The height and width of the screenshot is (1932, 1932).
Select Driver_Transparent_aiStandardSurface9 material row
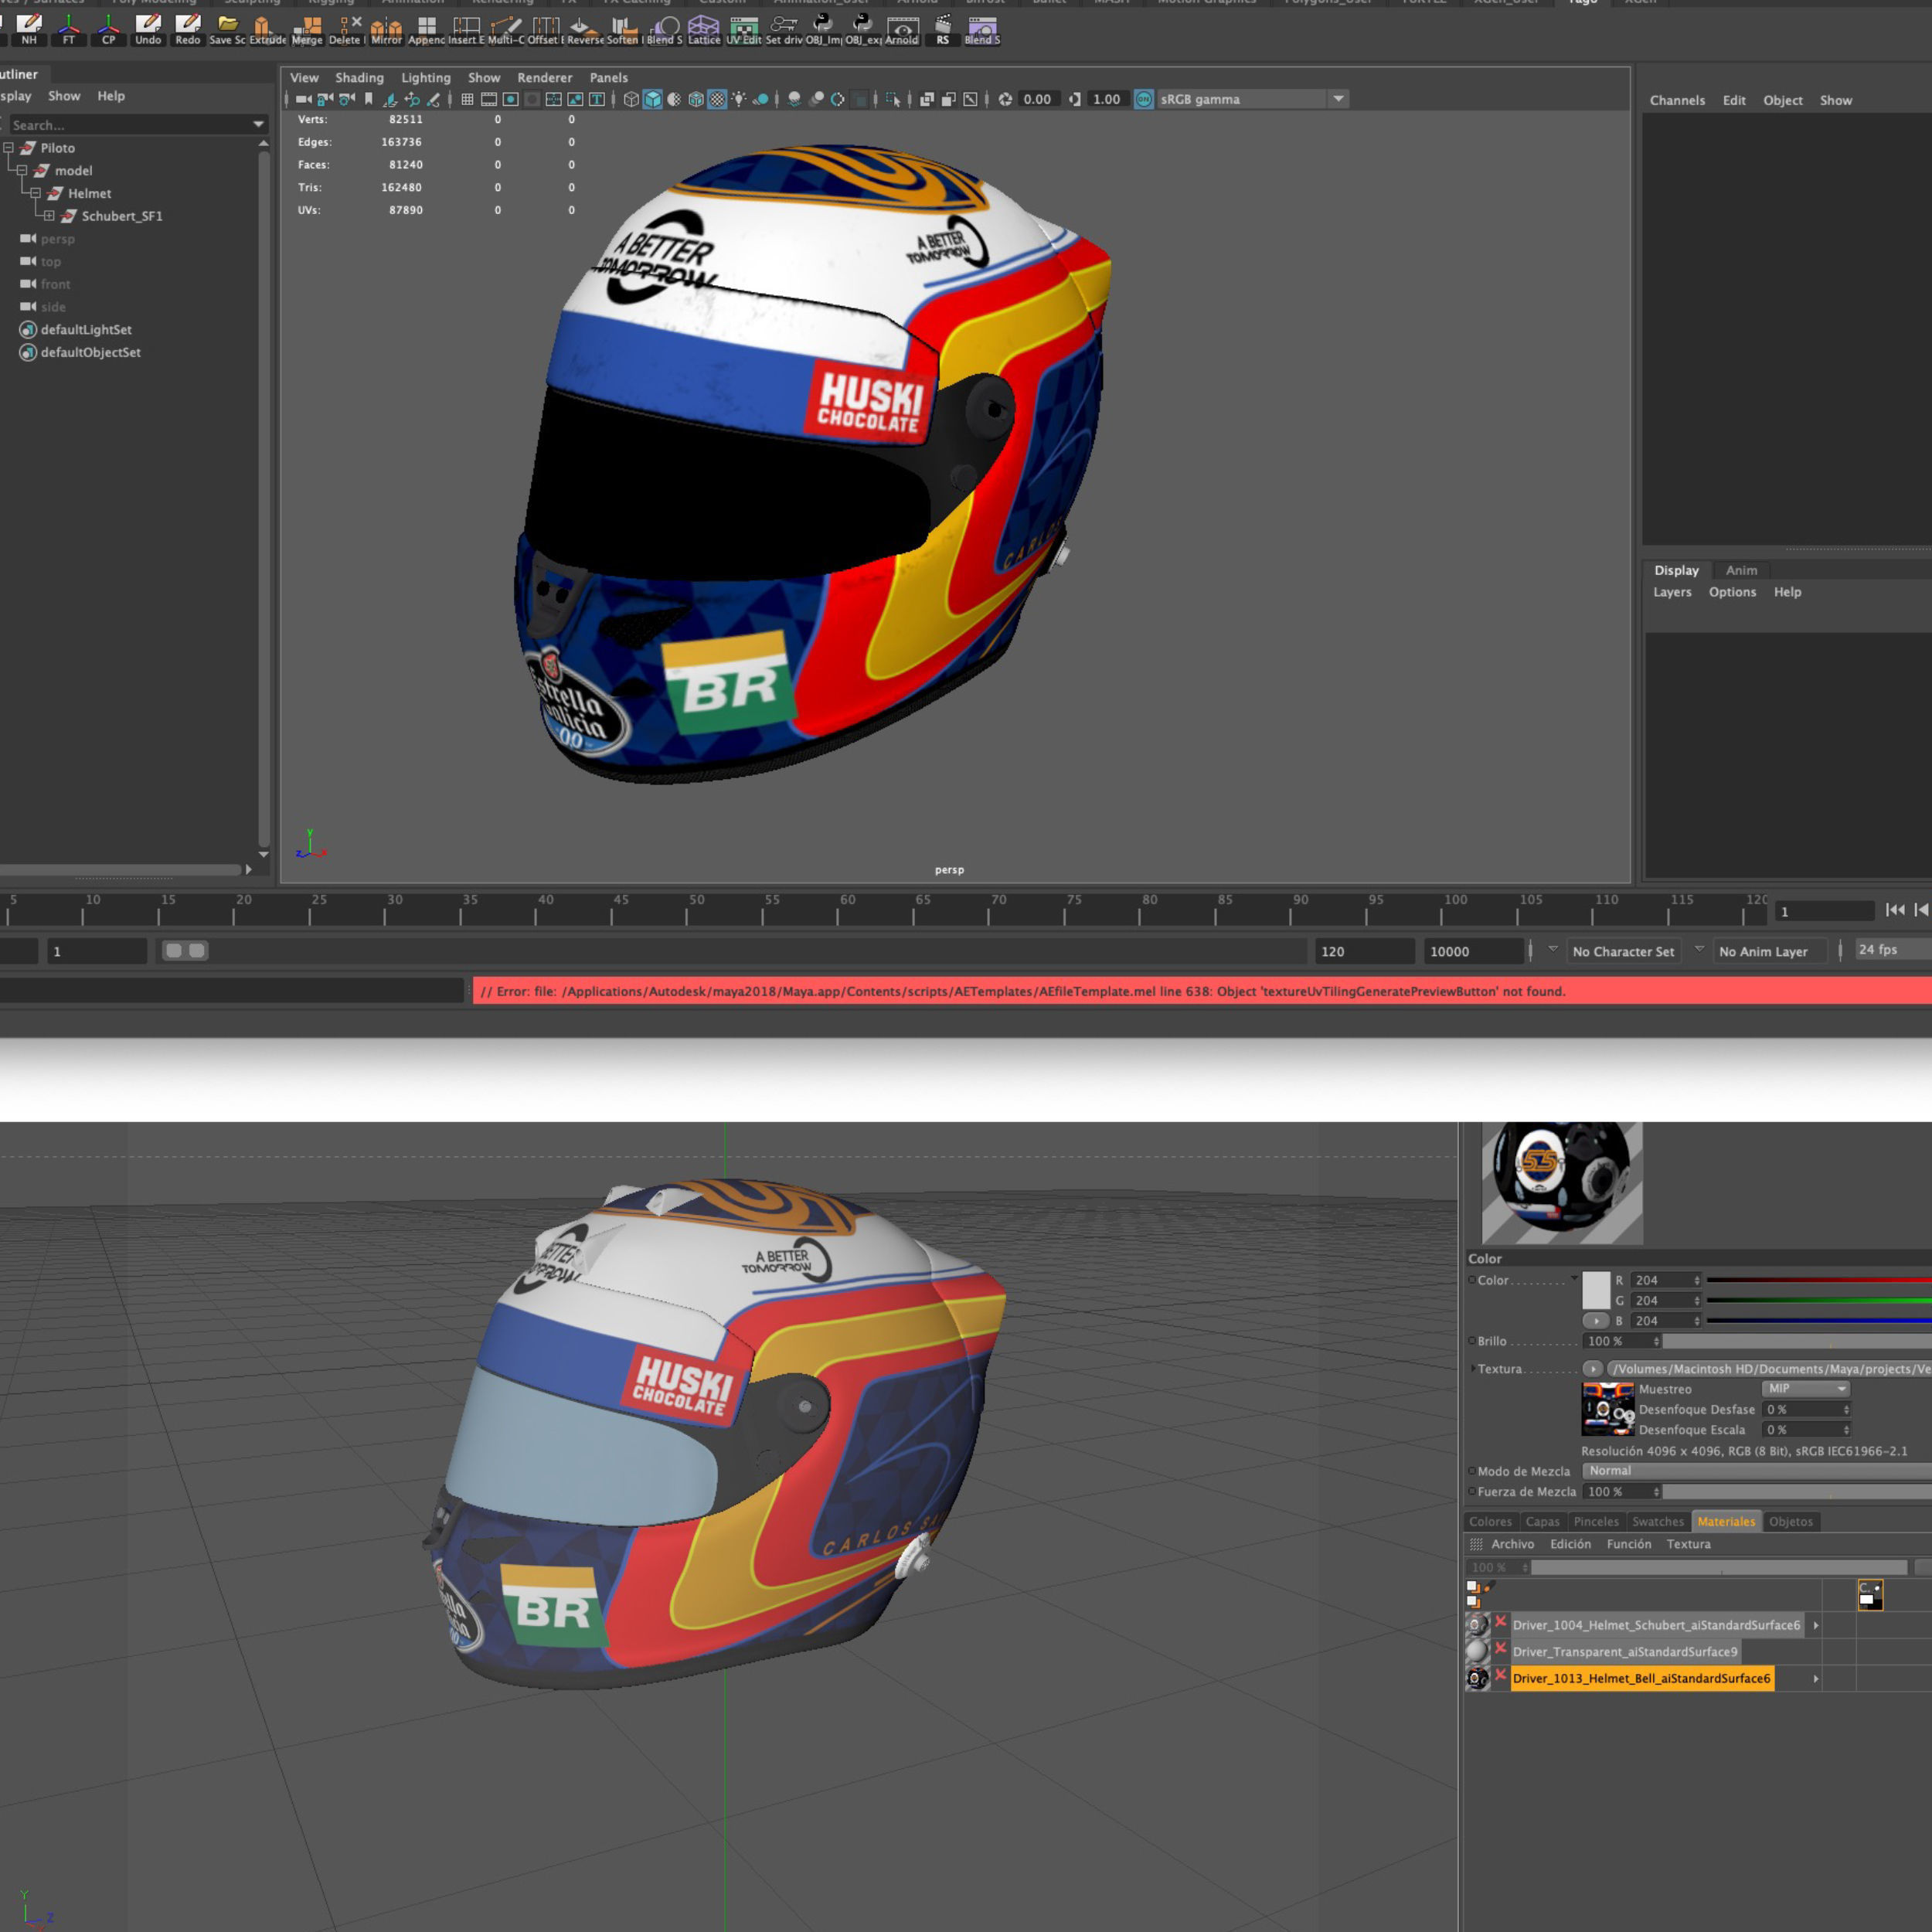pyautogui.click(x=1624, y=1651)
